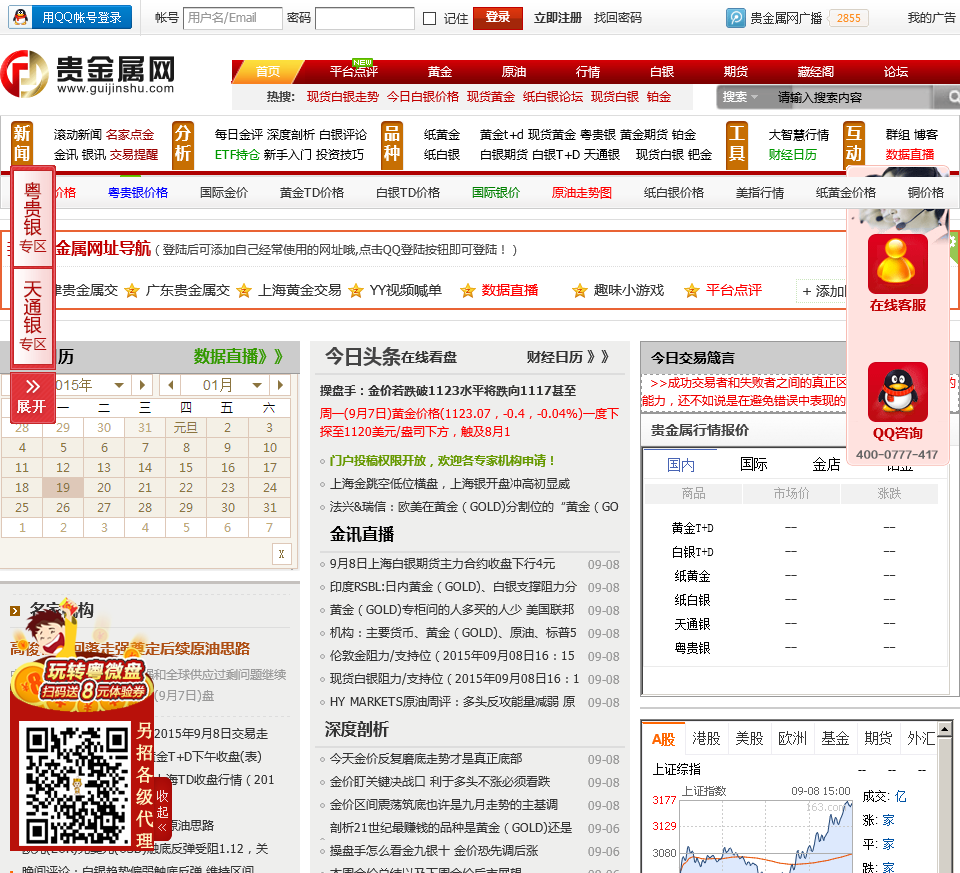Open the 平台点评 navigation tab
The image size is (960, 873).
pos(354,72)
